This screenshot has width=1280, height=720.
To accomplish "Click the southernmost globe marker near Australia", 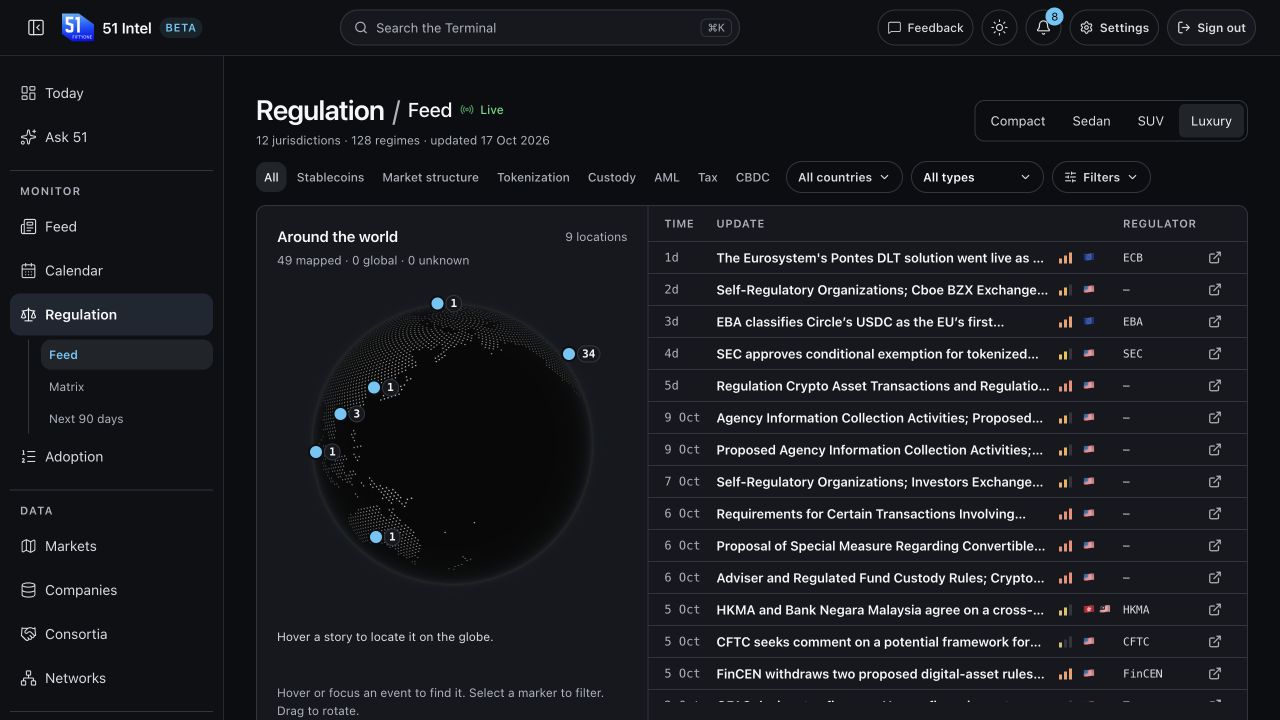I will pos(376,537).
